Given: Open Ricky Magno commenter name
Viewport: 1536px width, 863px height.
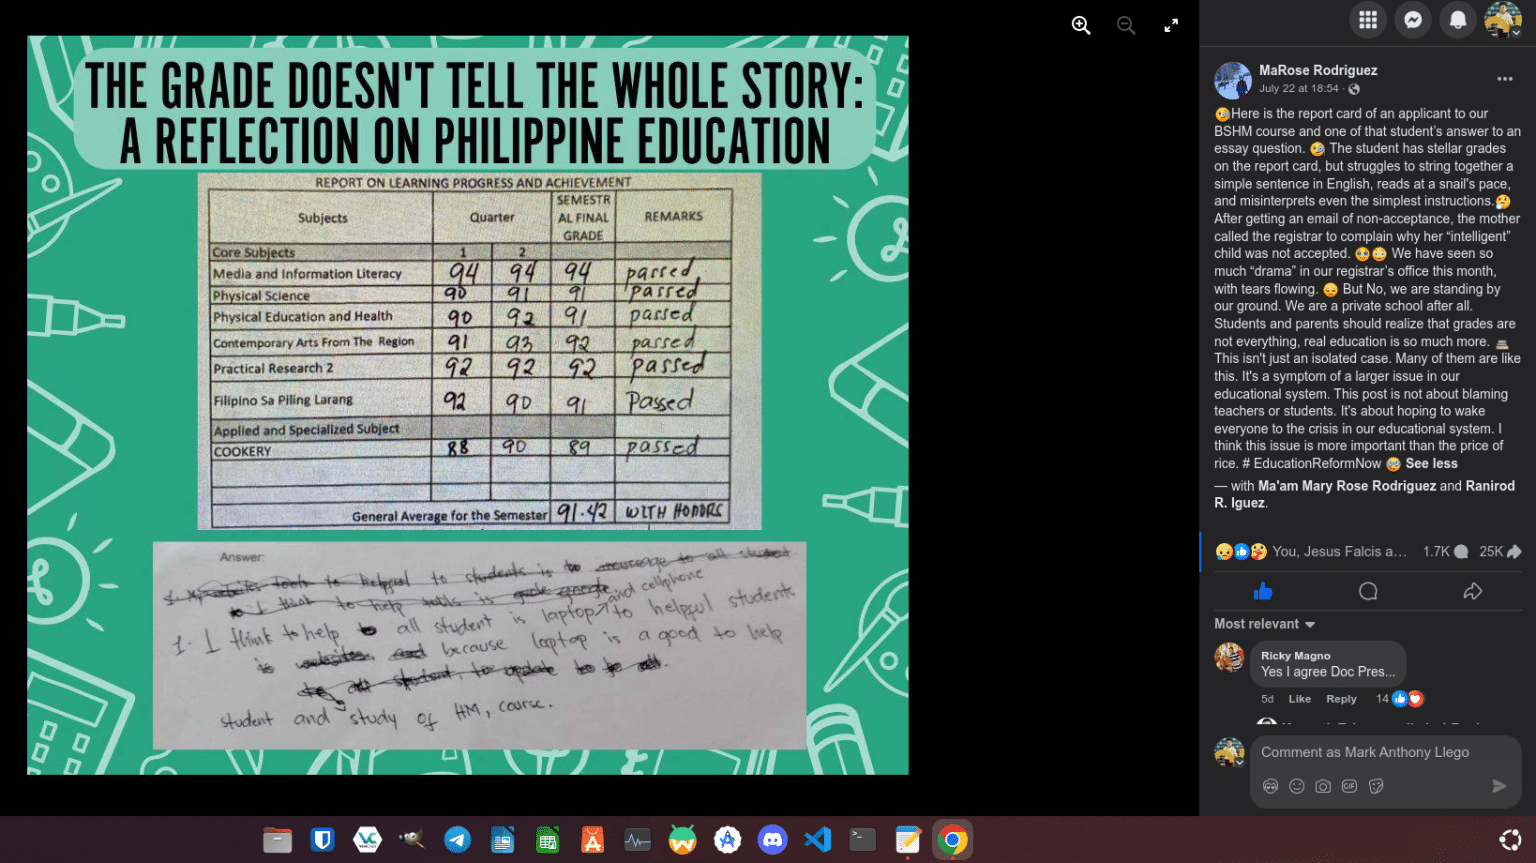Looking at the screenshot, I should pos(1296,656).
